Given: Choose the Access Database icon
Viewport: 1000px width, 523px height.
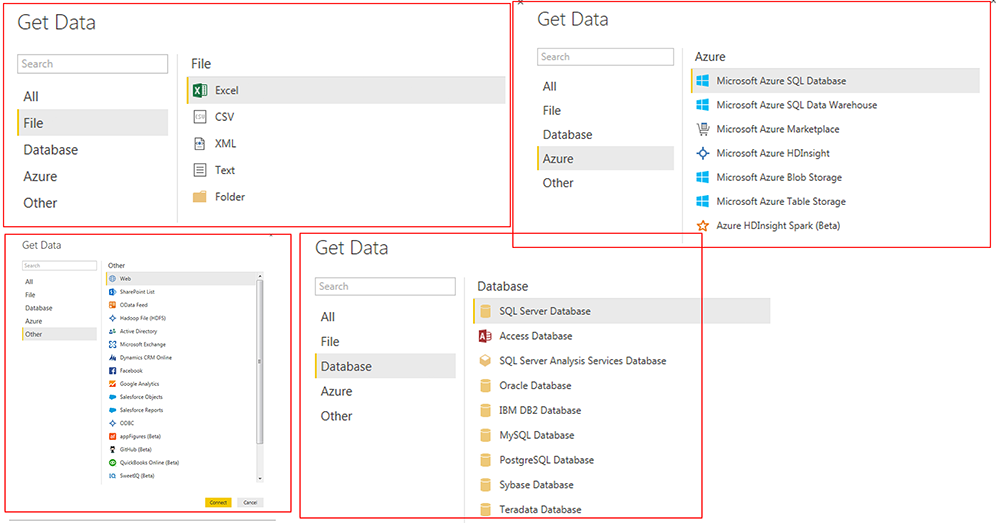Looking at the screenshot, I should pyautogui.click(x=485, y=336).
